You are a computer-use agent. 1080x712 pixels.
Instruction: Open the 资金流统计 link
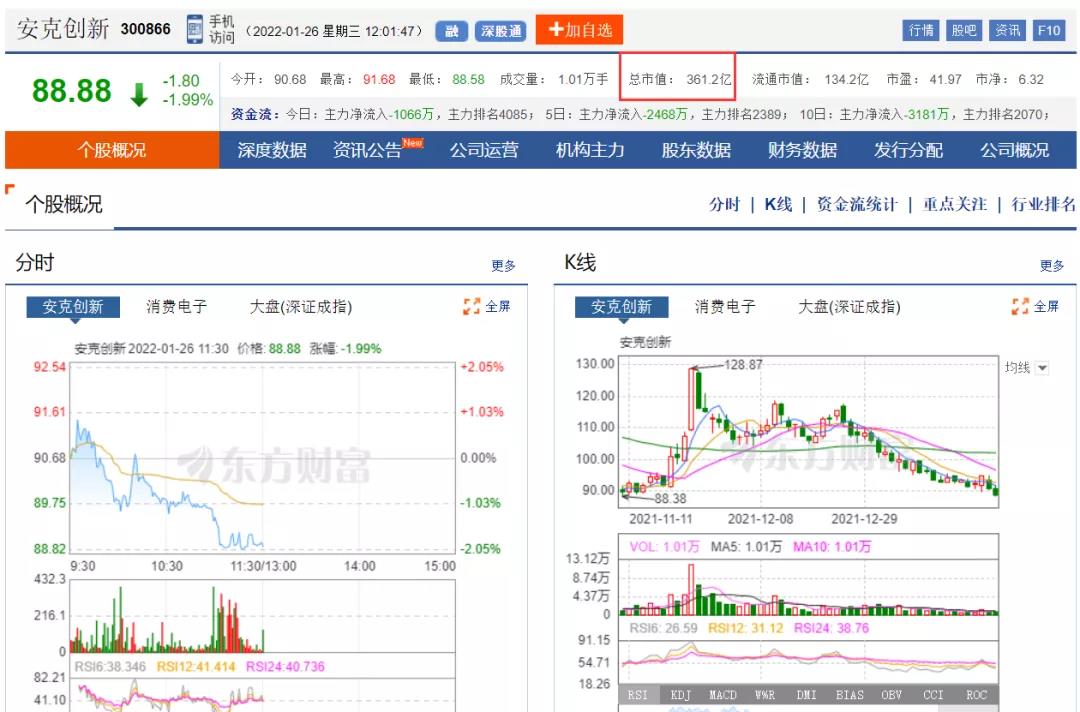856,203
